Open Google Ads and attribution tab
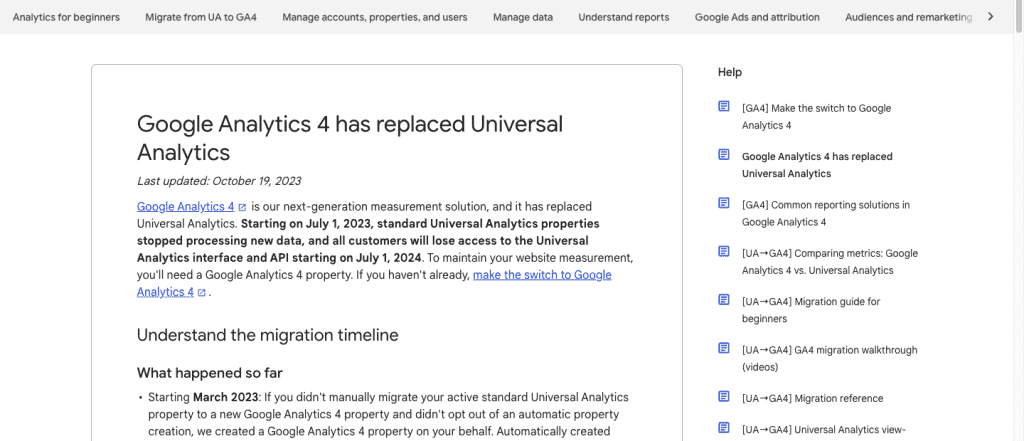1024x441 pixels. tap(757, 17)
